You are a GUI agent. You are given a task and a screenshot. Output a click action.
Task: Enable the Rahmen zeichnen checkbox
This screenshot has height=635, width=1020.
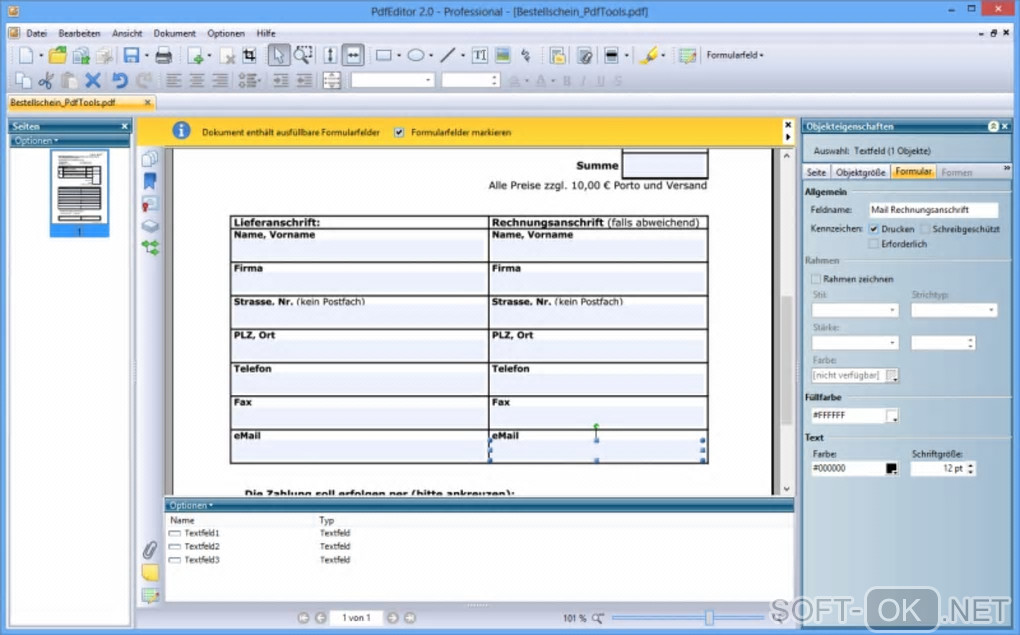pos(816,279)
